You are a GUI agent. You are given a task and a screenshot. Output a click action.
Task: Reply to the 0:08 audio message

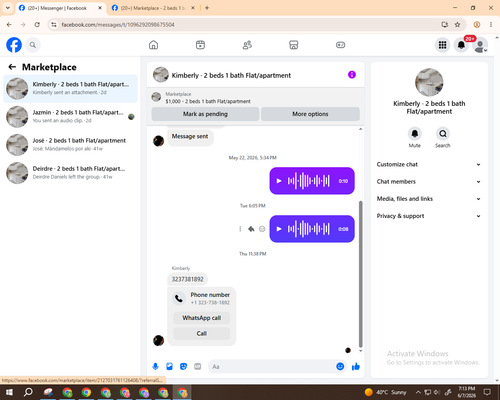tap(251, 229)
